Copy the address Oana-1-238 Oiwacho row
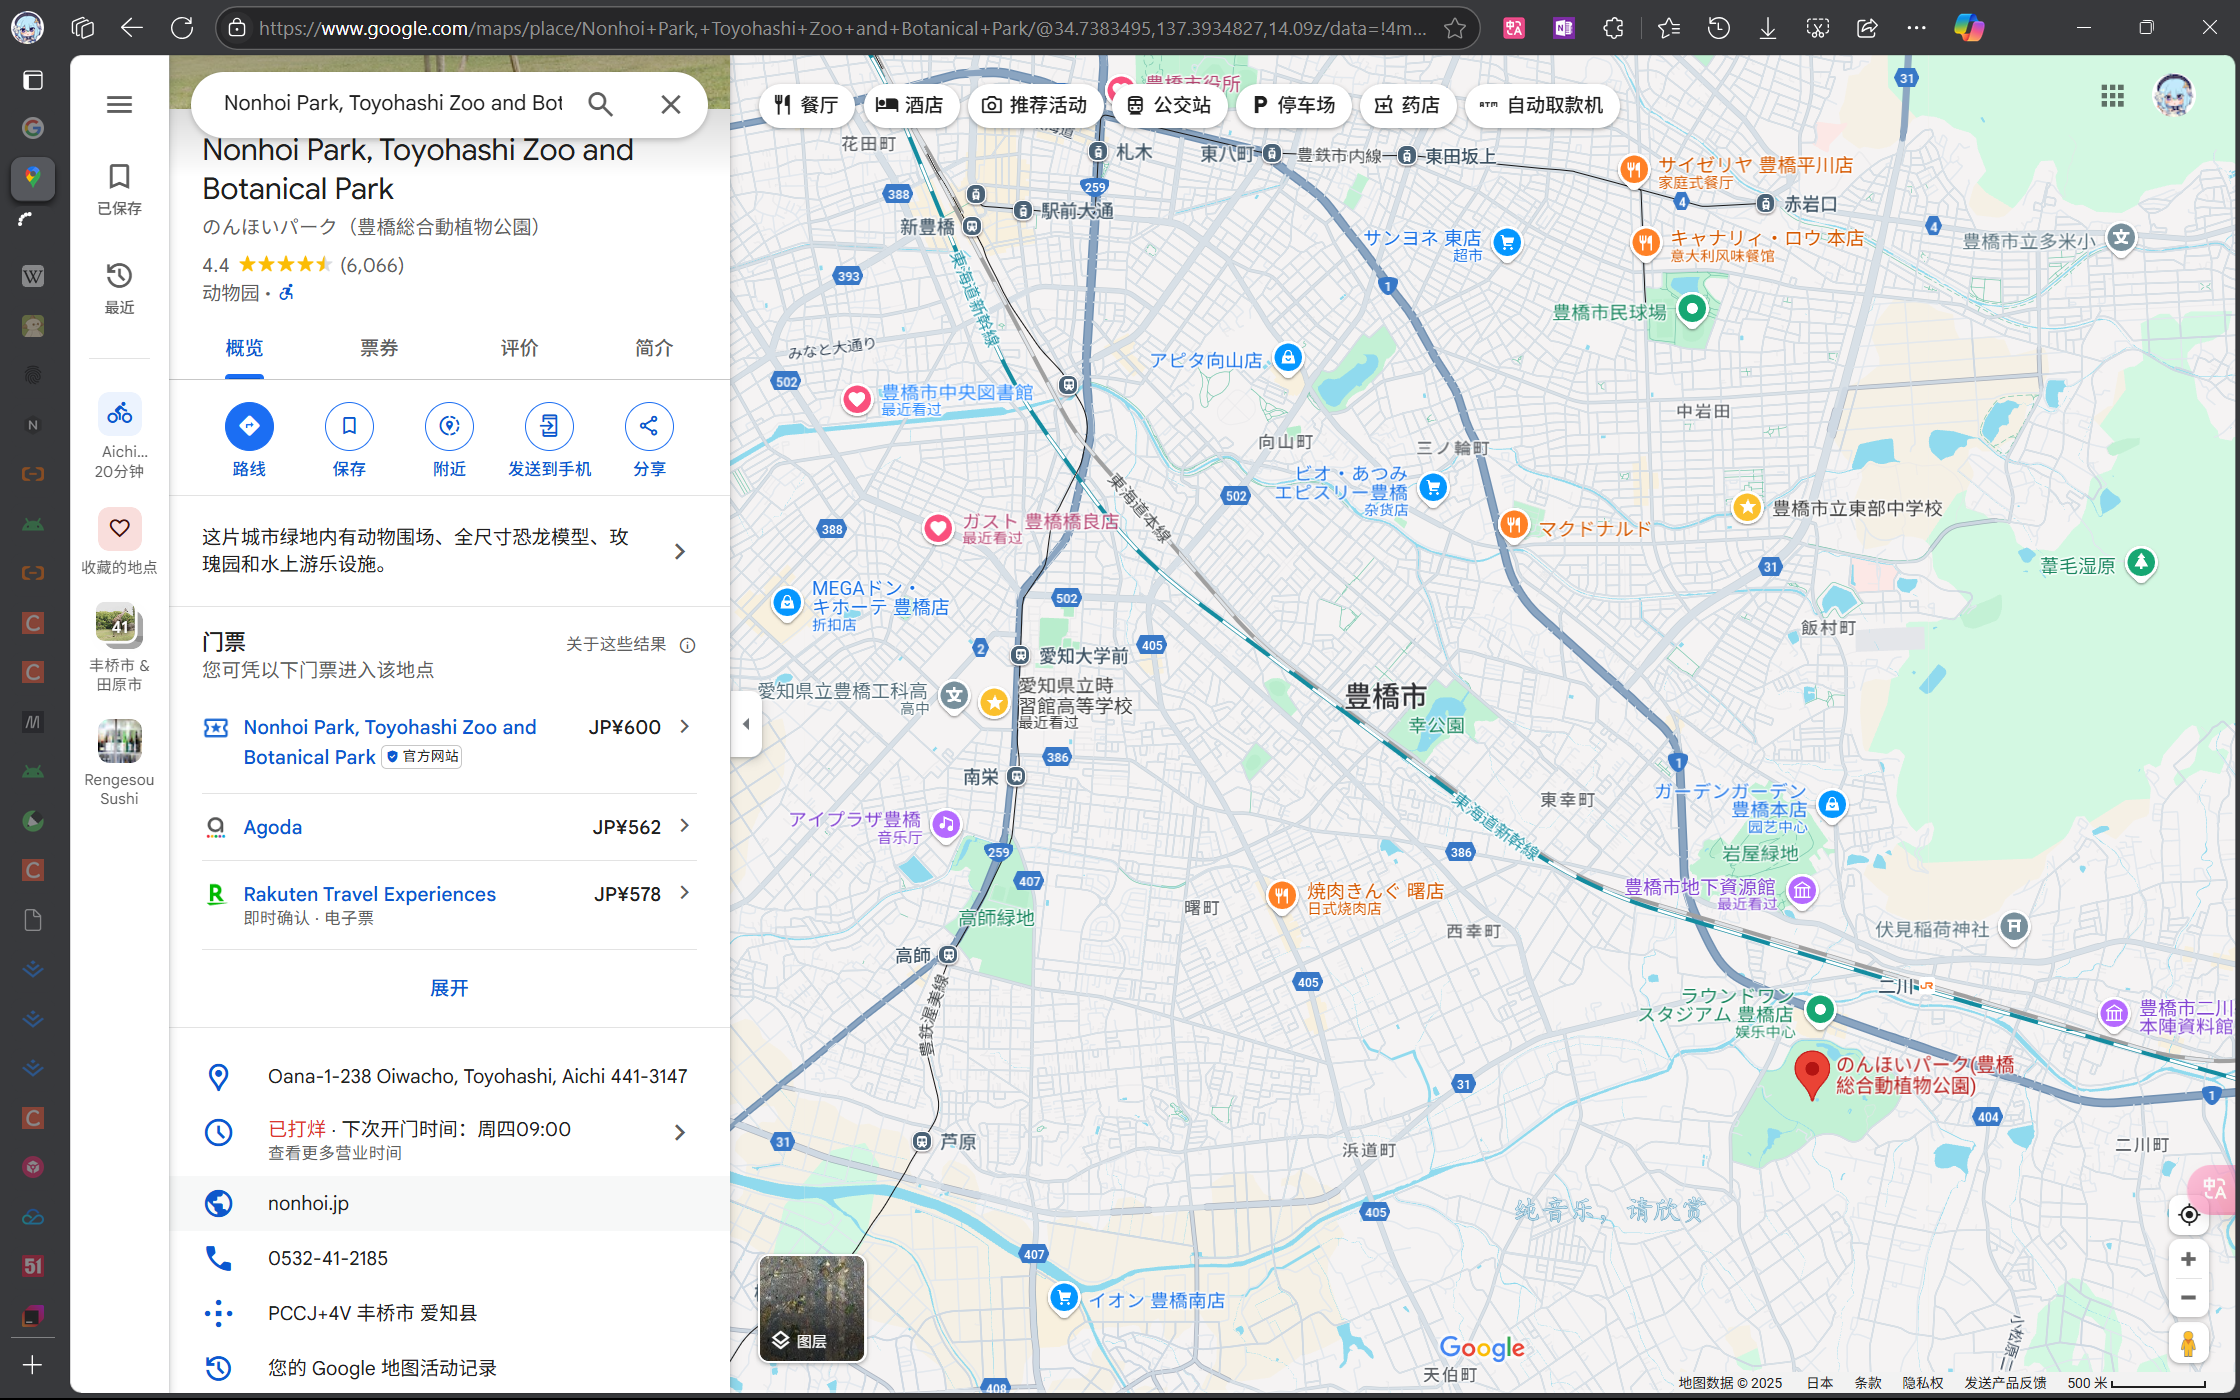 tap(449, 1076)
